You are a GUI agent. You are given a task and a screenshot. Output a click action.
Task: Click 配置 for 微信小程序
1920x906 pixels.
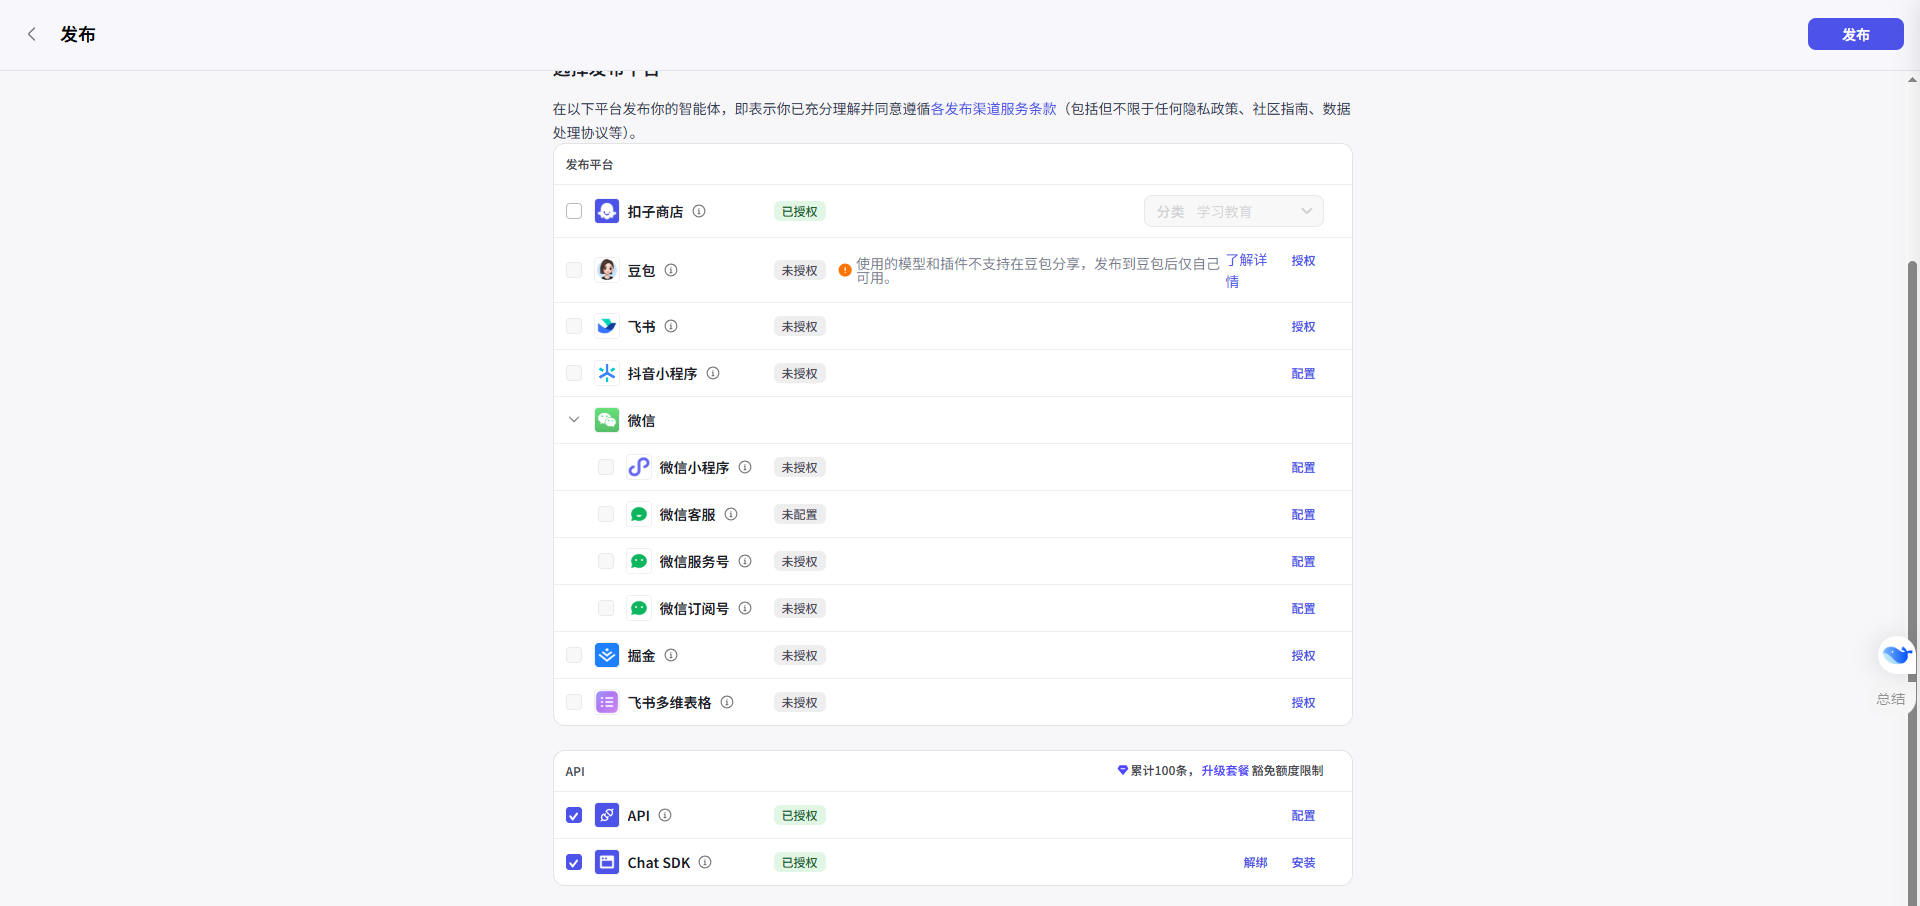pyautogui.click(x=1303, y=467)
